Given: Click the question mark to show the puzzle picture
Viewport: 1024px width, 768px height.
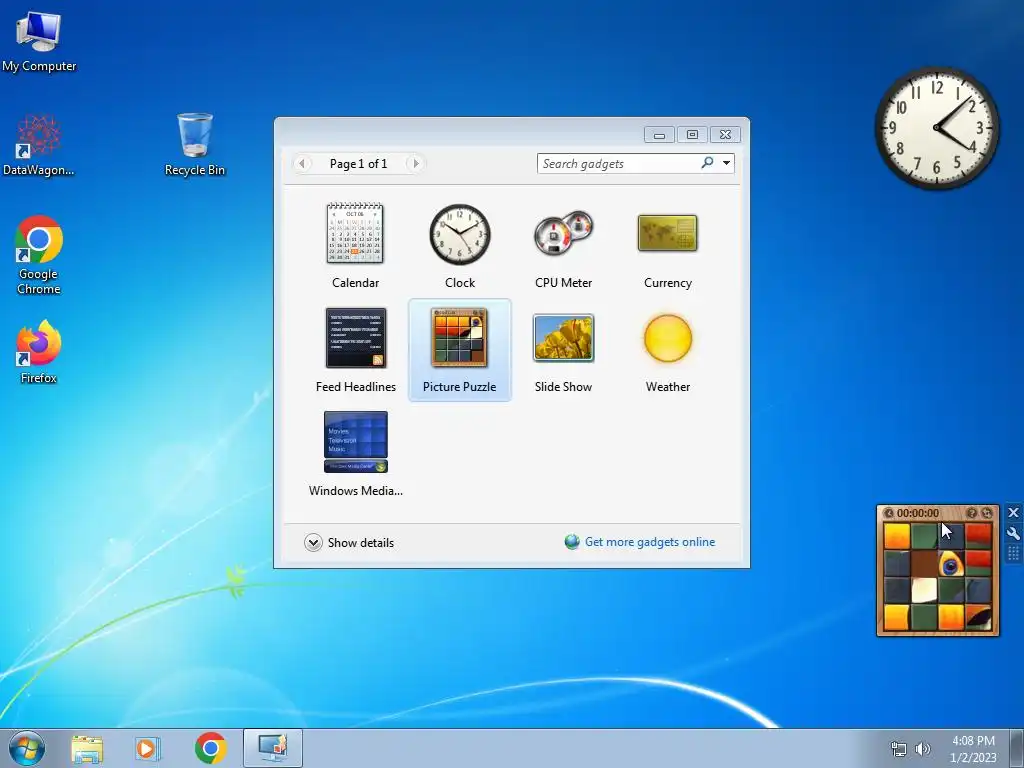Looking at the screenshot, I should (x=972, y=513).
